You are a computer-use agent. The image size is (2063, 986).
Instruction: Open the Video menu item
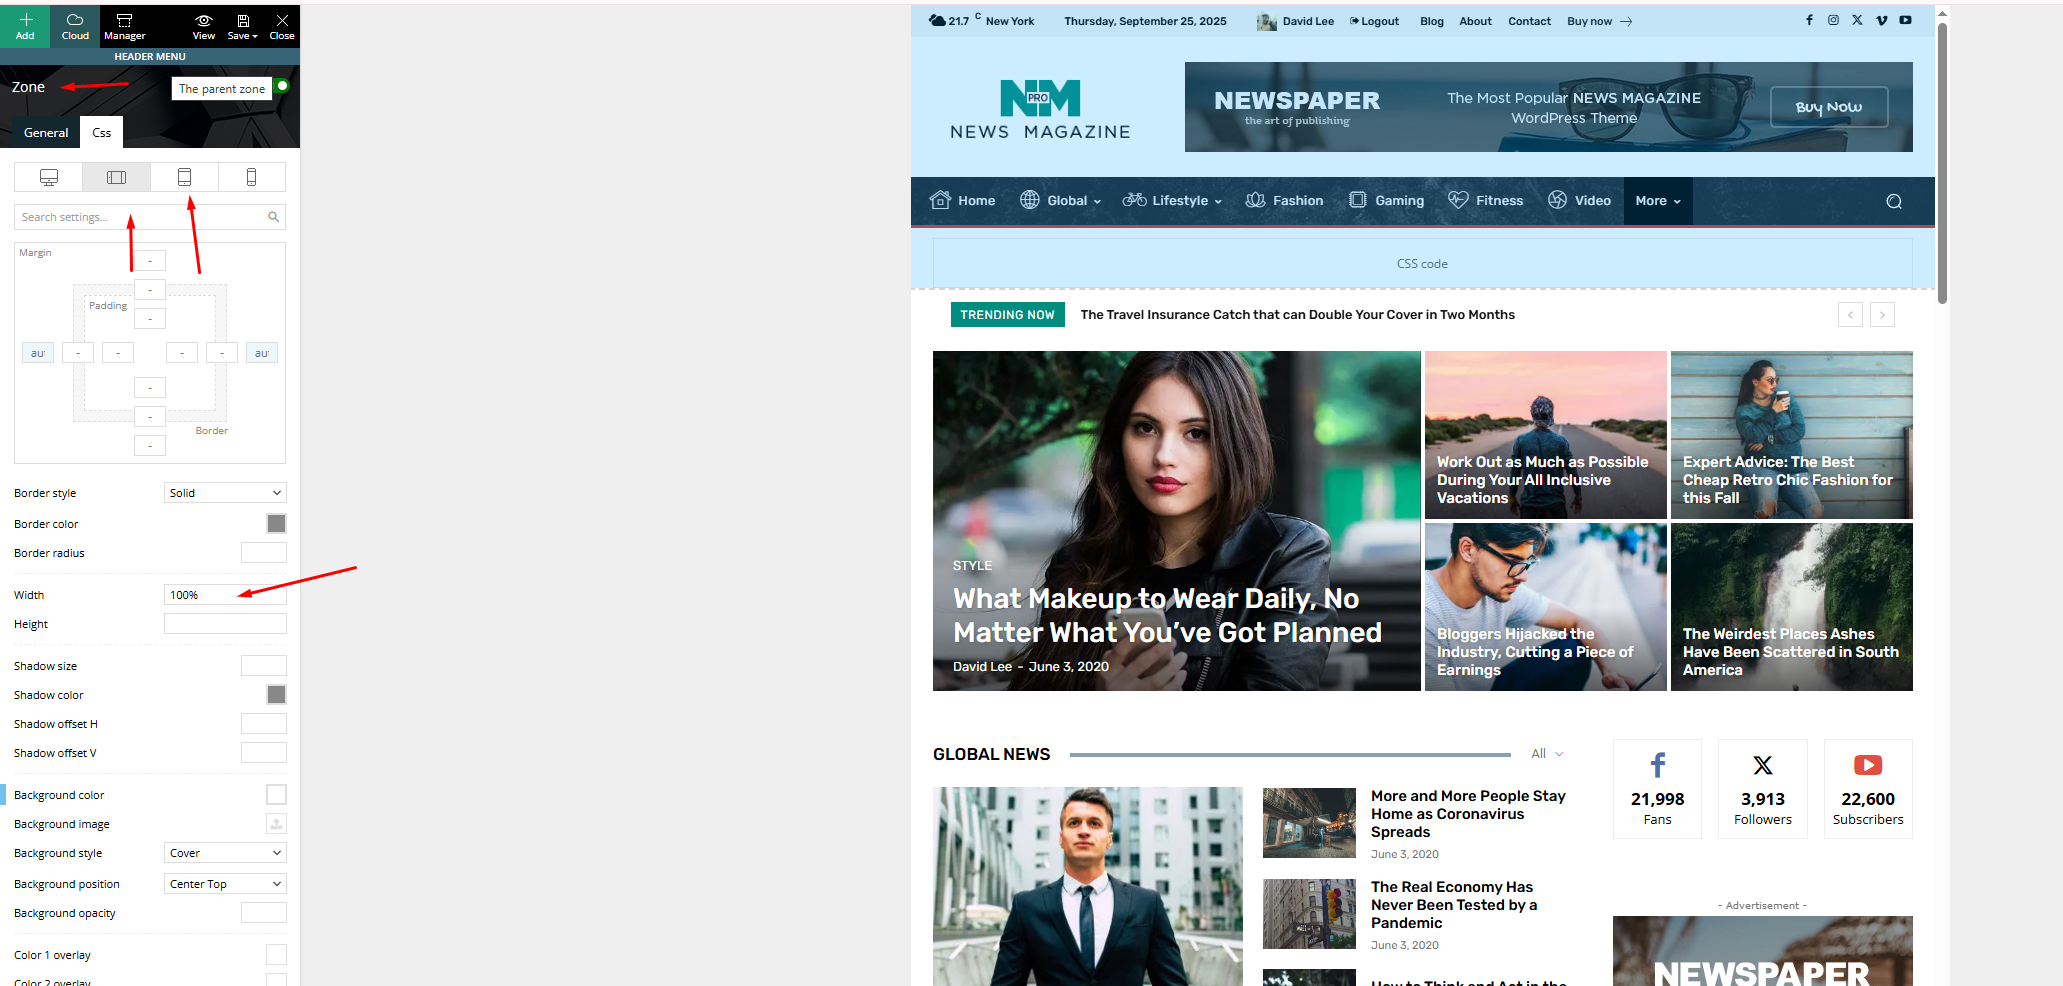tap(1579, 201)
